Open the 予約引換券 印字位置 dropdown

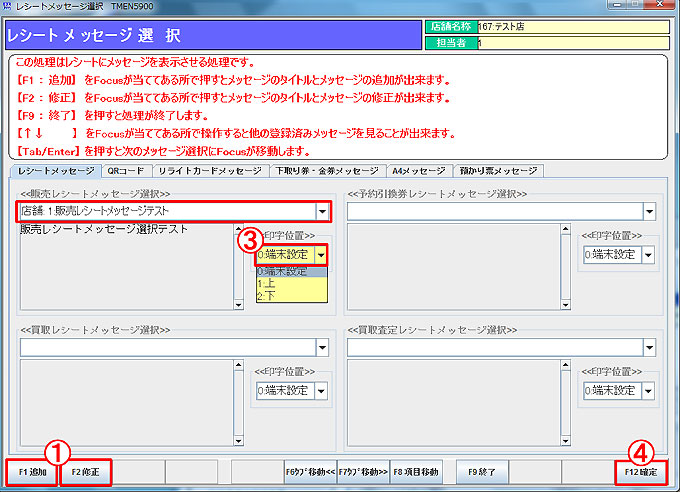(648, 255)
